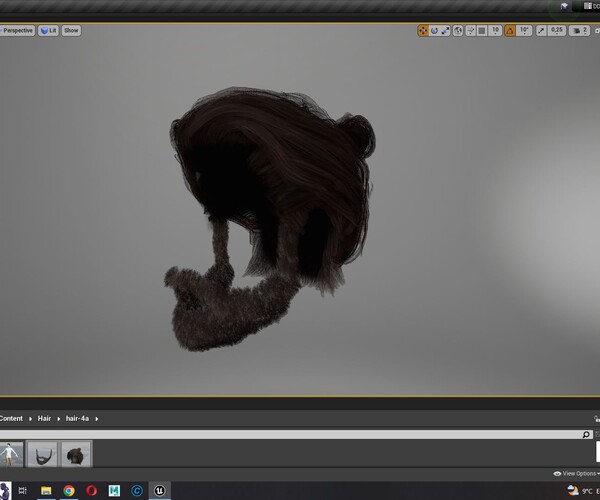Click the hair-4a folder breadcrumb
Image resolution: width=600 pixels, height=500 pixels.
[77, 419]
